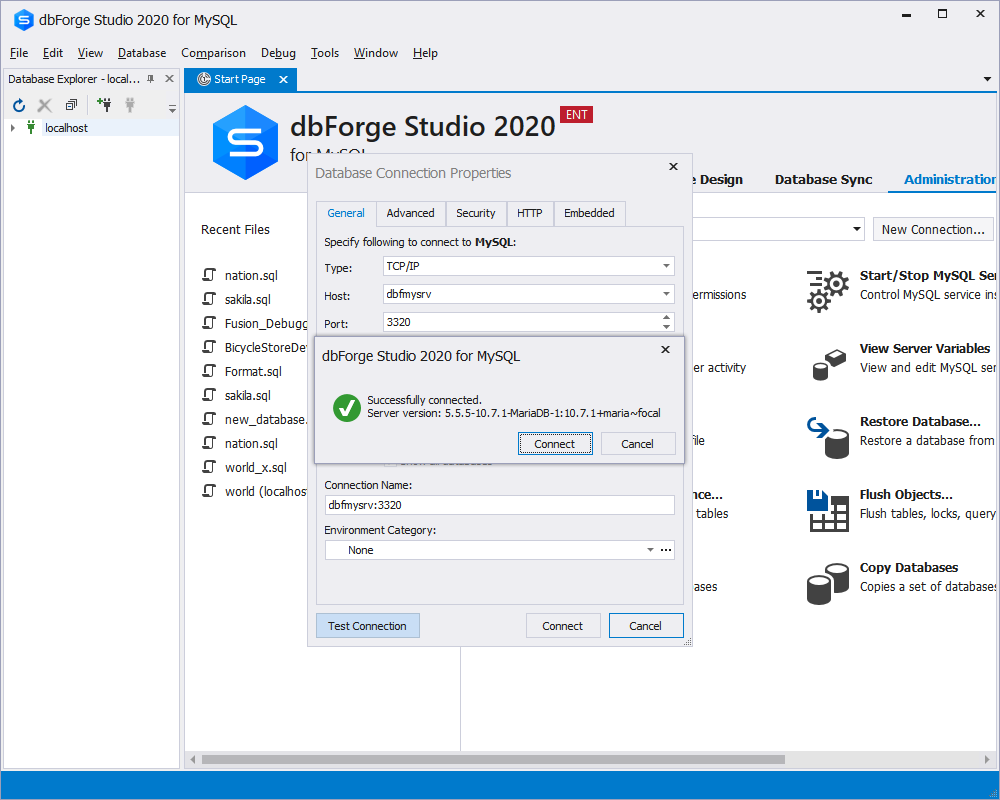Click Connect in the success message box
The height and width of the screenshot is (800, 1000).
click(555, 444)
